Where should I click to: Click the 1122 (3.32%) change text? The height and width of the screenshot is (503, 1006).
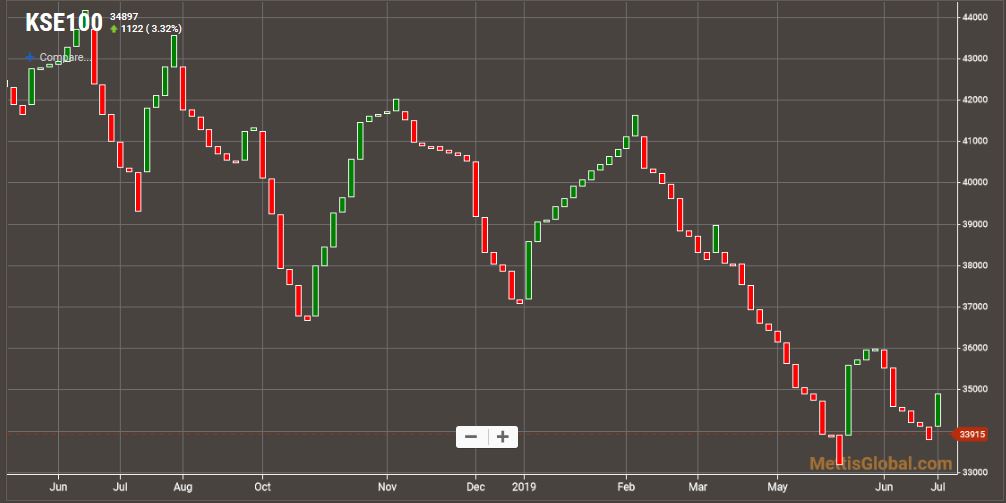(151, 29)
